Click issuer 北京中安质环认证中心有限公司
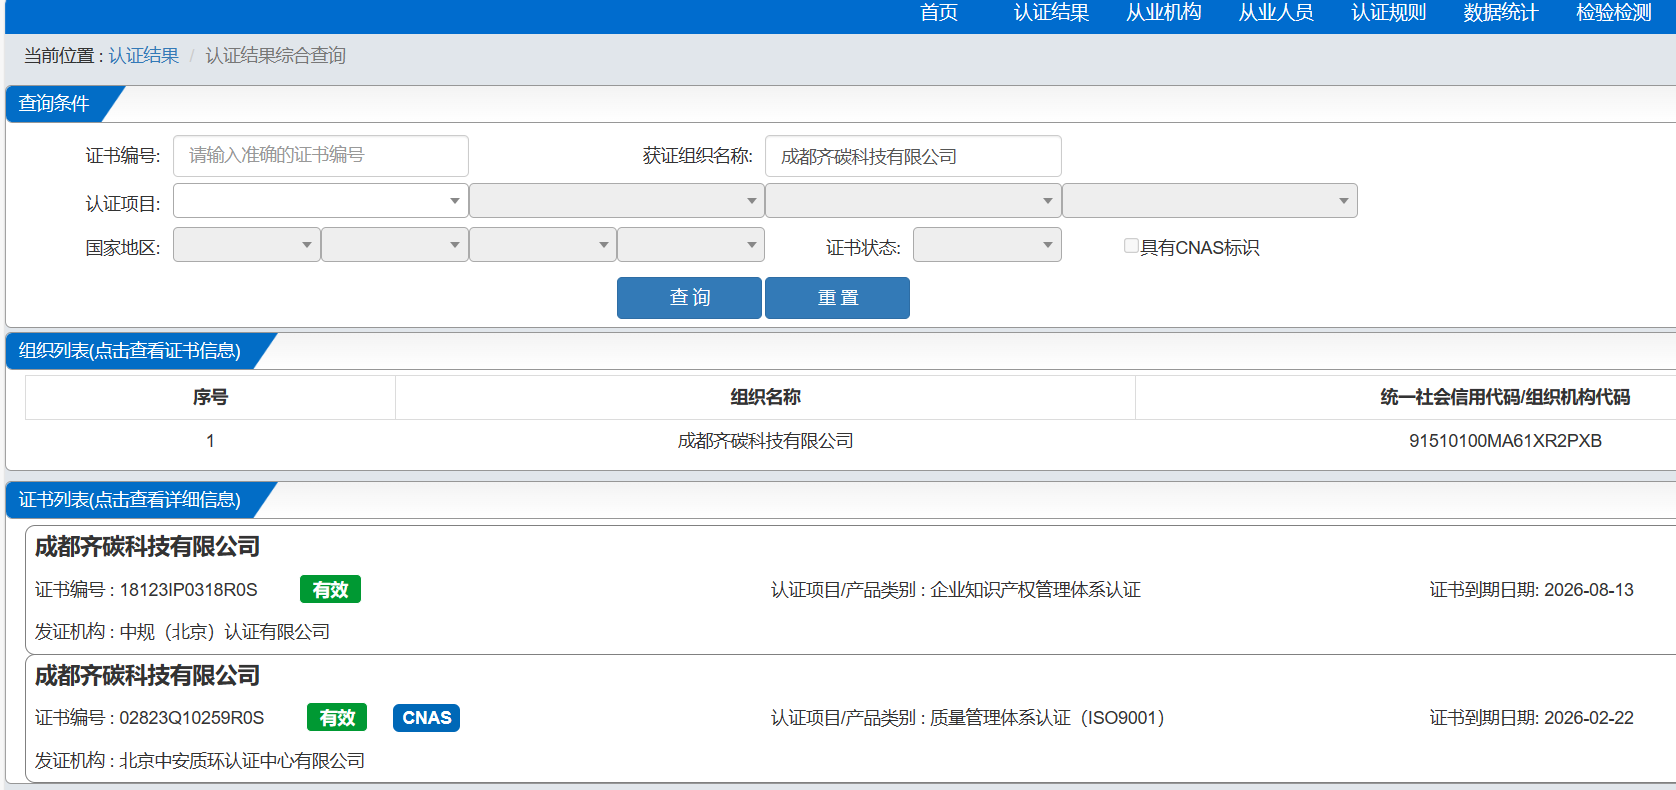This screenshot has width=1676, height=790. click(x=242, y=761)
